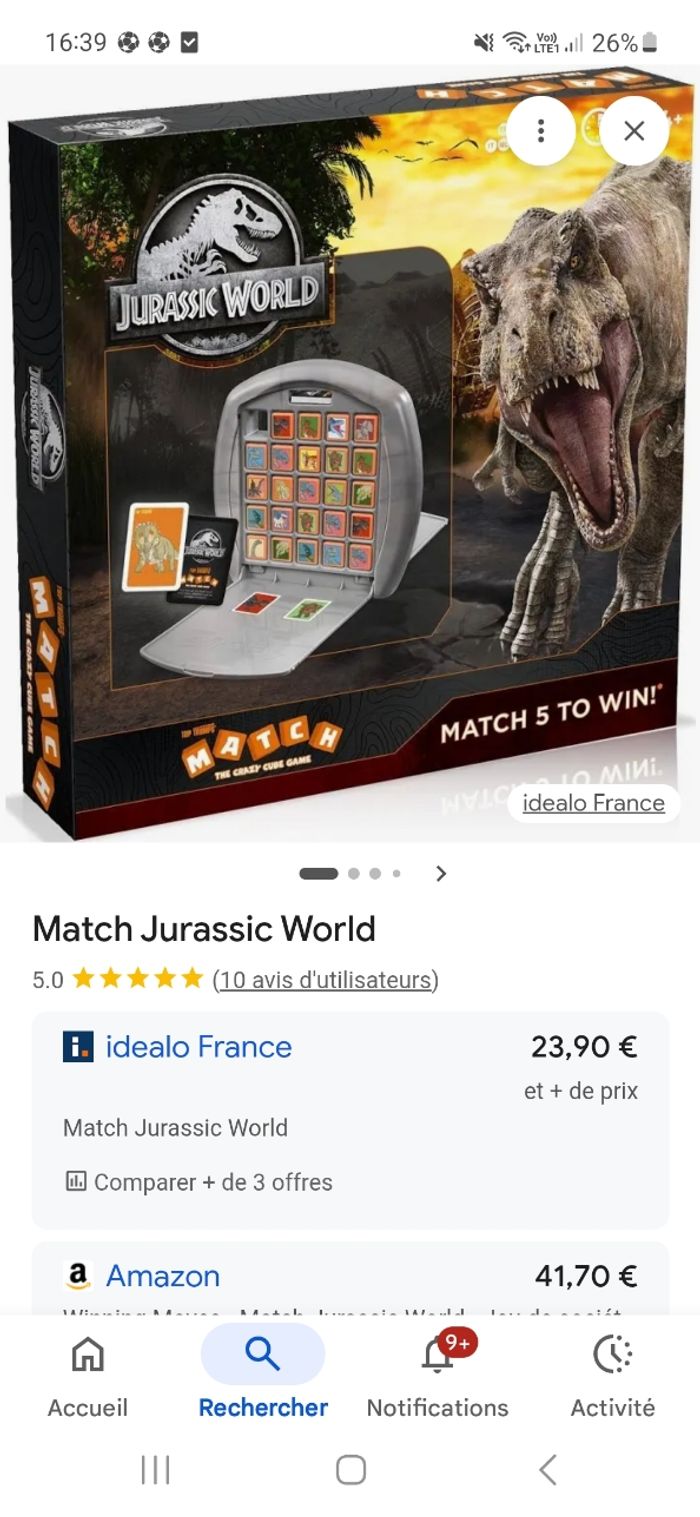The height and width of the screenshot is (1517, 700).
Task: Select the second image pagination dot
Action: pyautogui.click(x=353, y=873)
